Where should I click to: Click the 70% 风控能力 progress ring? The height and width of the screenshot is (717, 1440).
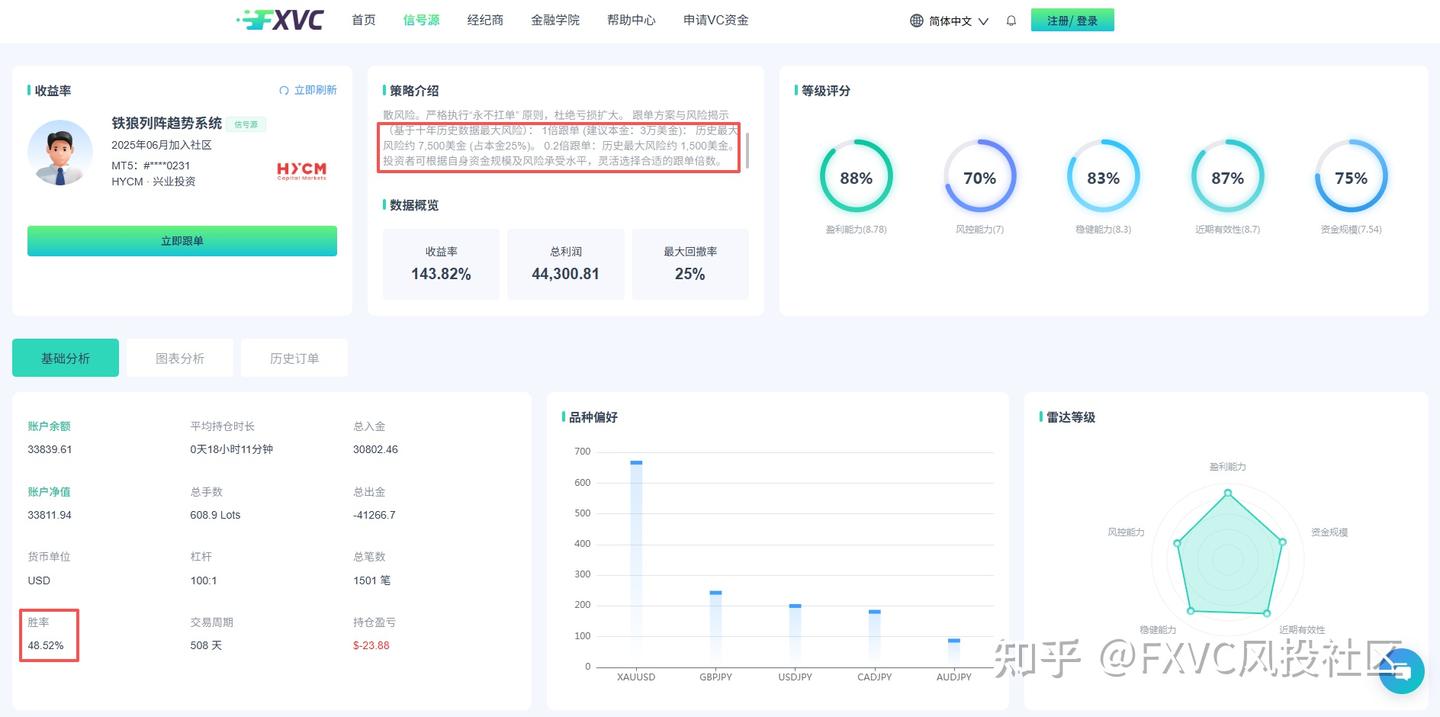(980, 178)
